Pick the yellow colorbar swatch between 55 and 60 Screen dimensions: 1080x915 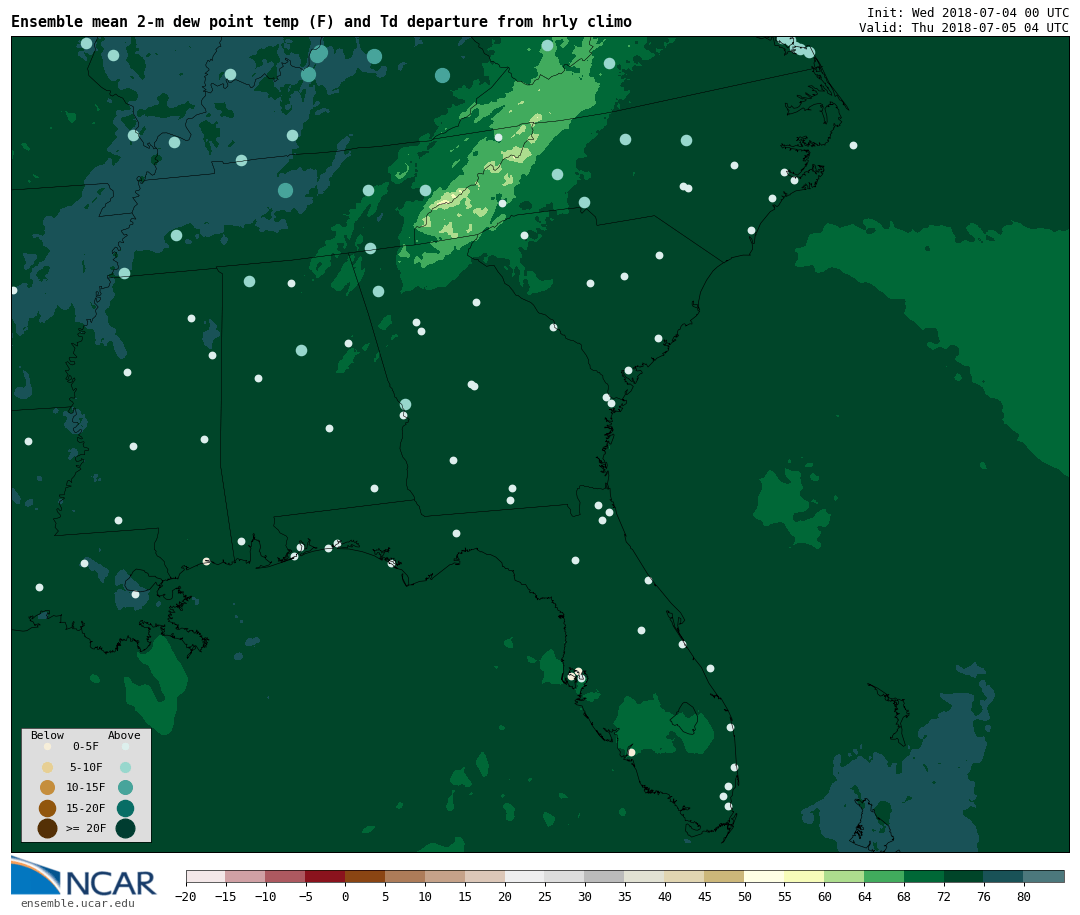804,877
